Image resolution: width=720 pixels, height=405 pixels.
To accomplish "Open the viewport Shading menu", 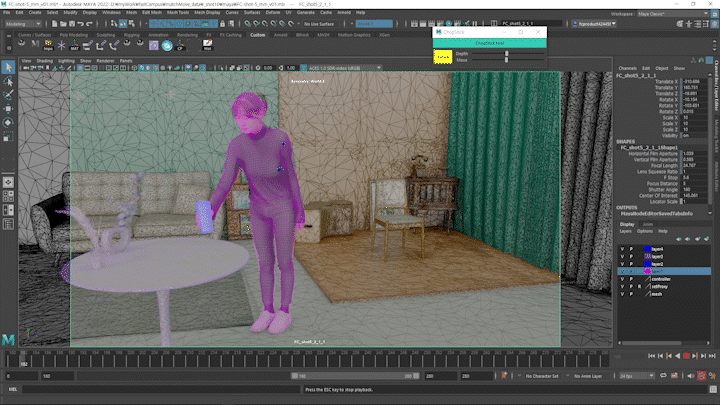I will (45, 61).
